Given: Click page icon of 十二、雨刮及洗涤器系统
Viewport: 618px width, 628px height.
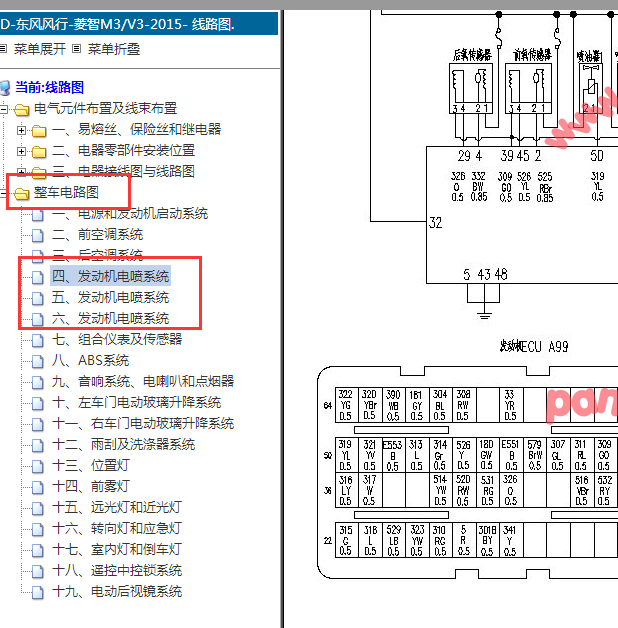Looking at the screenshot, I should click(38, 445).
